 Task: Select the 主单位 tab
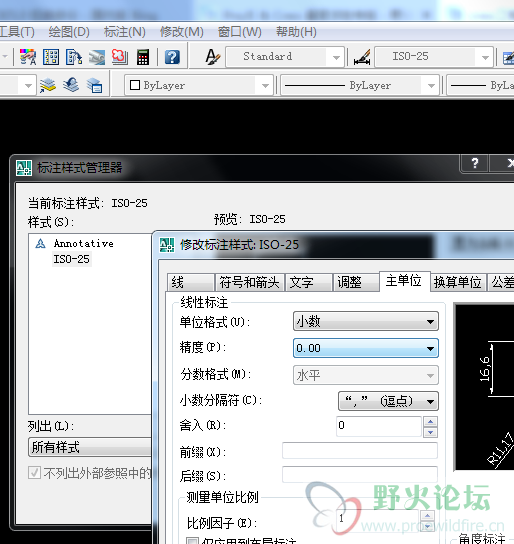404,281
